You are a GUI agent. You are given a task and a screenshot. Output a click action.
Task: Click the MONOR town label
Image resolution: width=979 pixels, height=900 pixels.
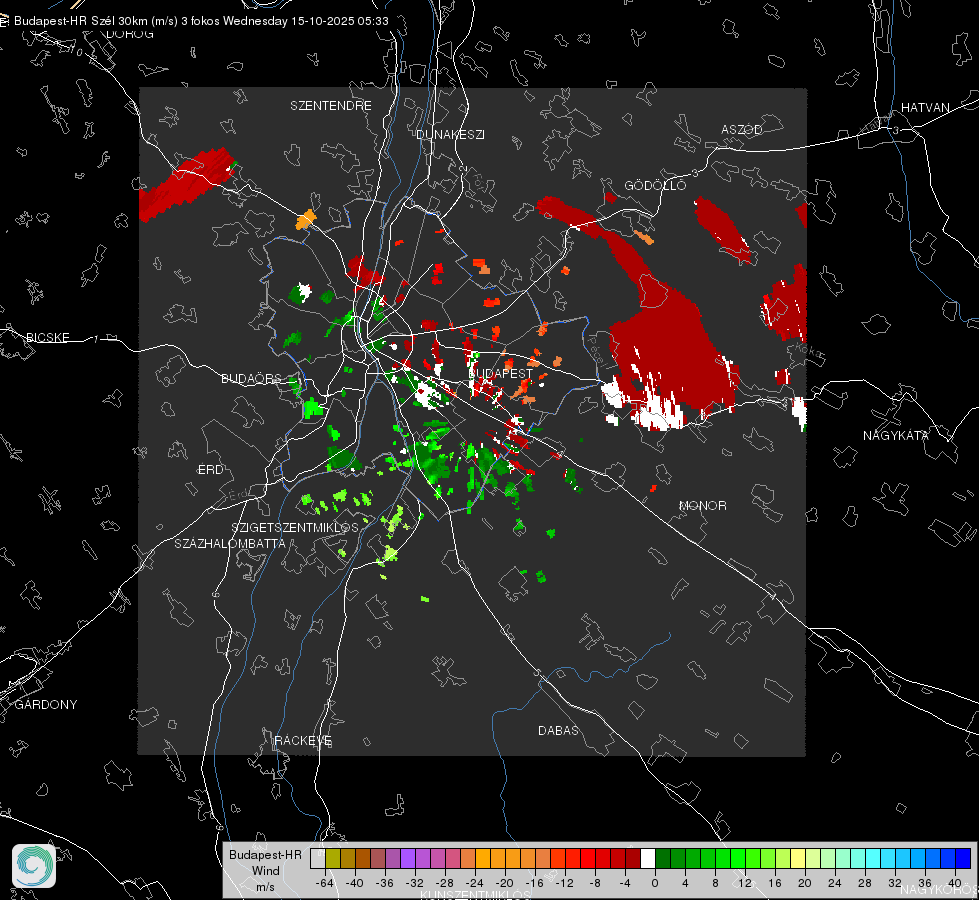(x=702, y=505)
